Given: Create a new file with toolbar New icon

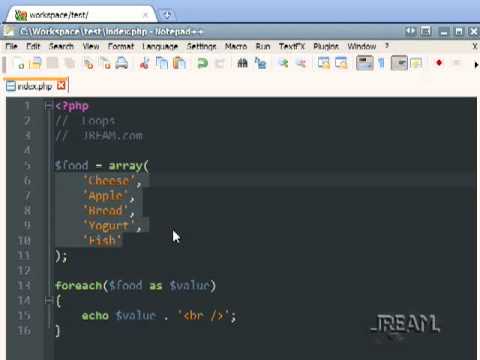Looking at the screenshot, I should 19,63.
